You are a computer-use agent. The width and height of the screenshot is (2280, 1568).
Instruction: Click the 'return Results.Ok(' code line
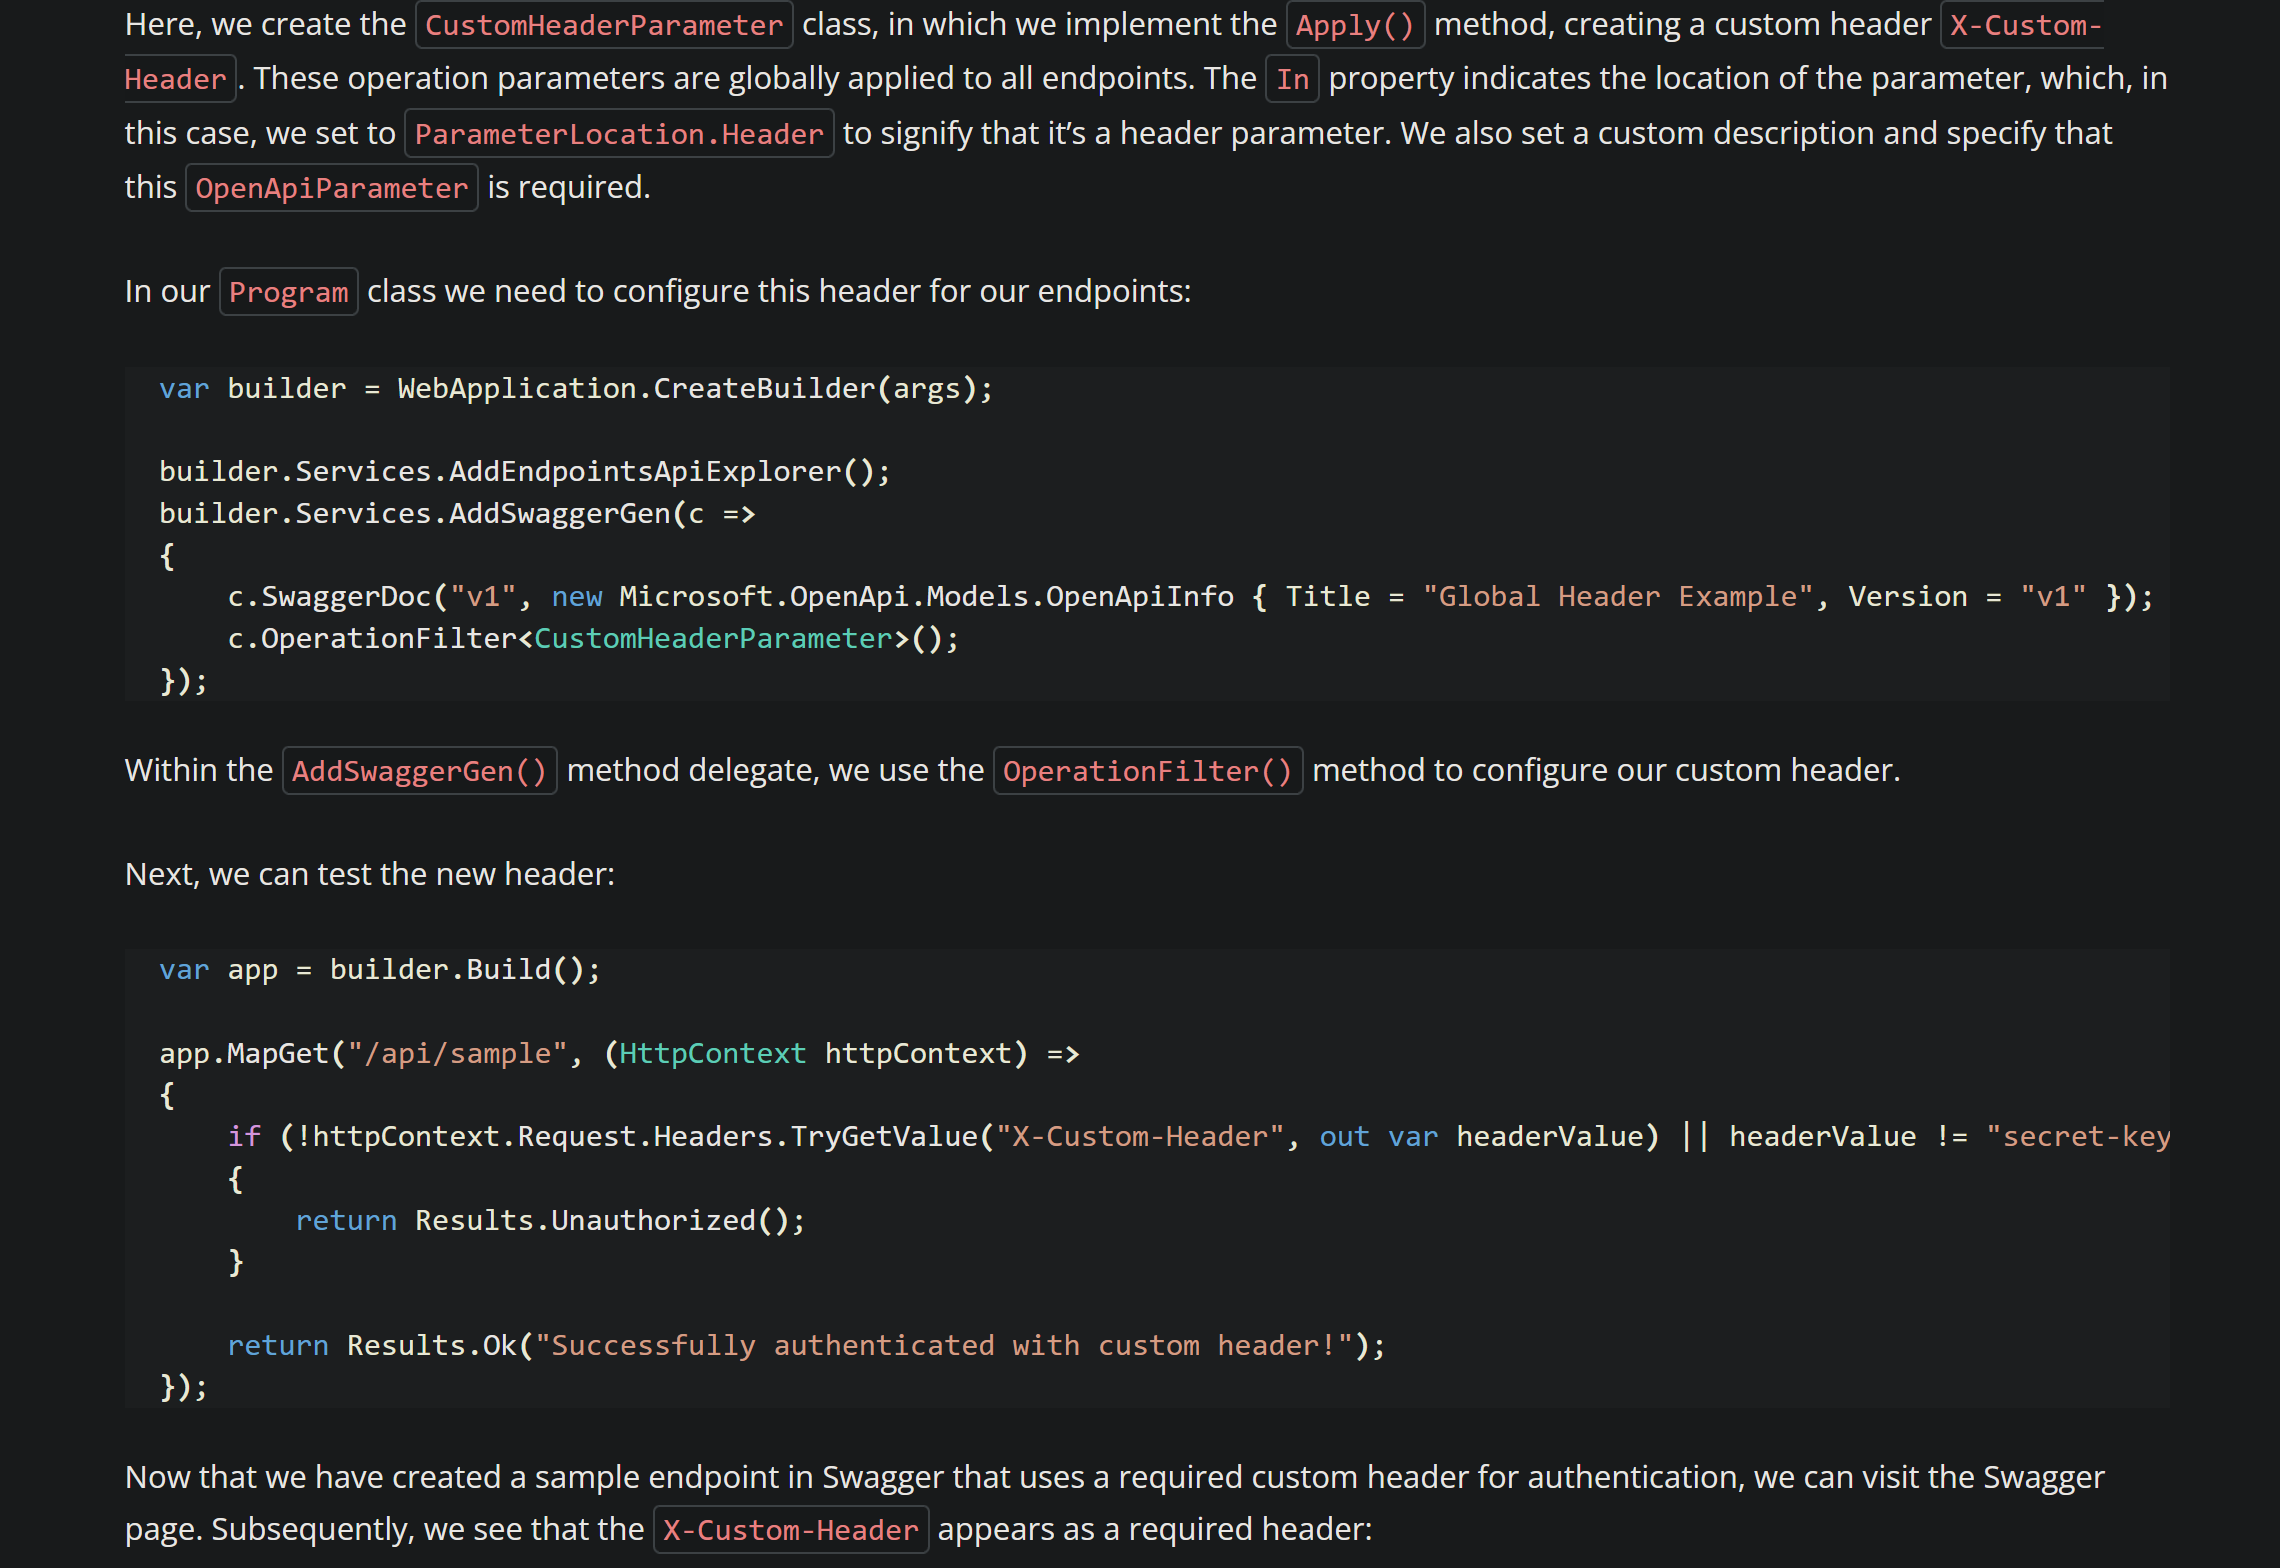806,1346
